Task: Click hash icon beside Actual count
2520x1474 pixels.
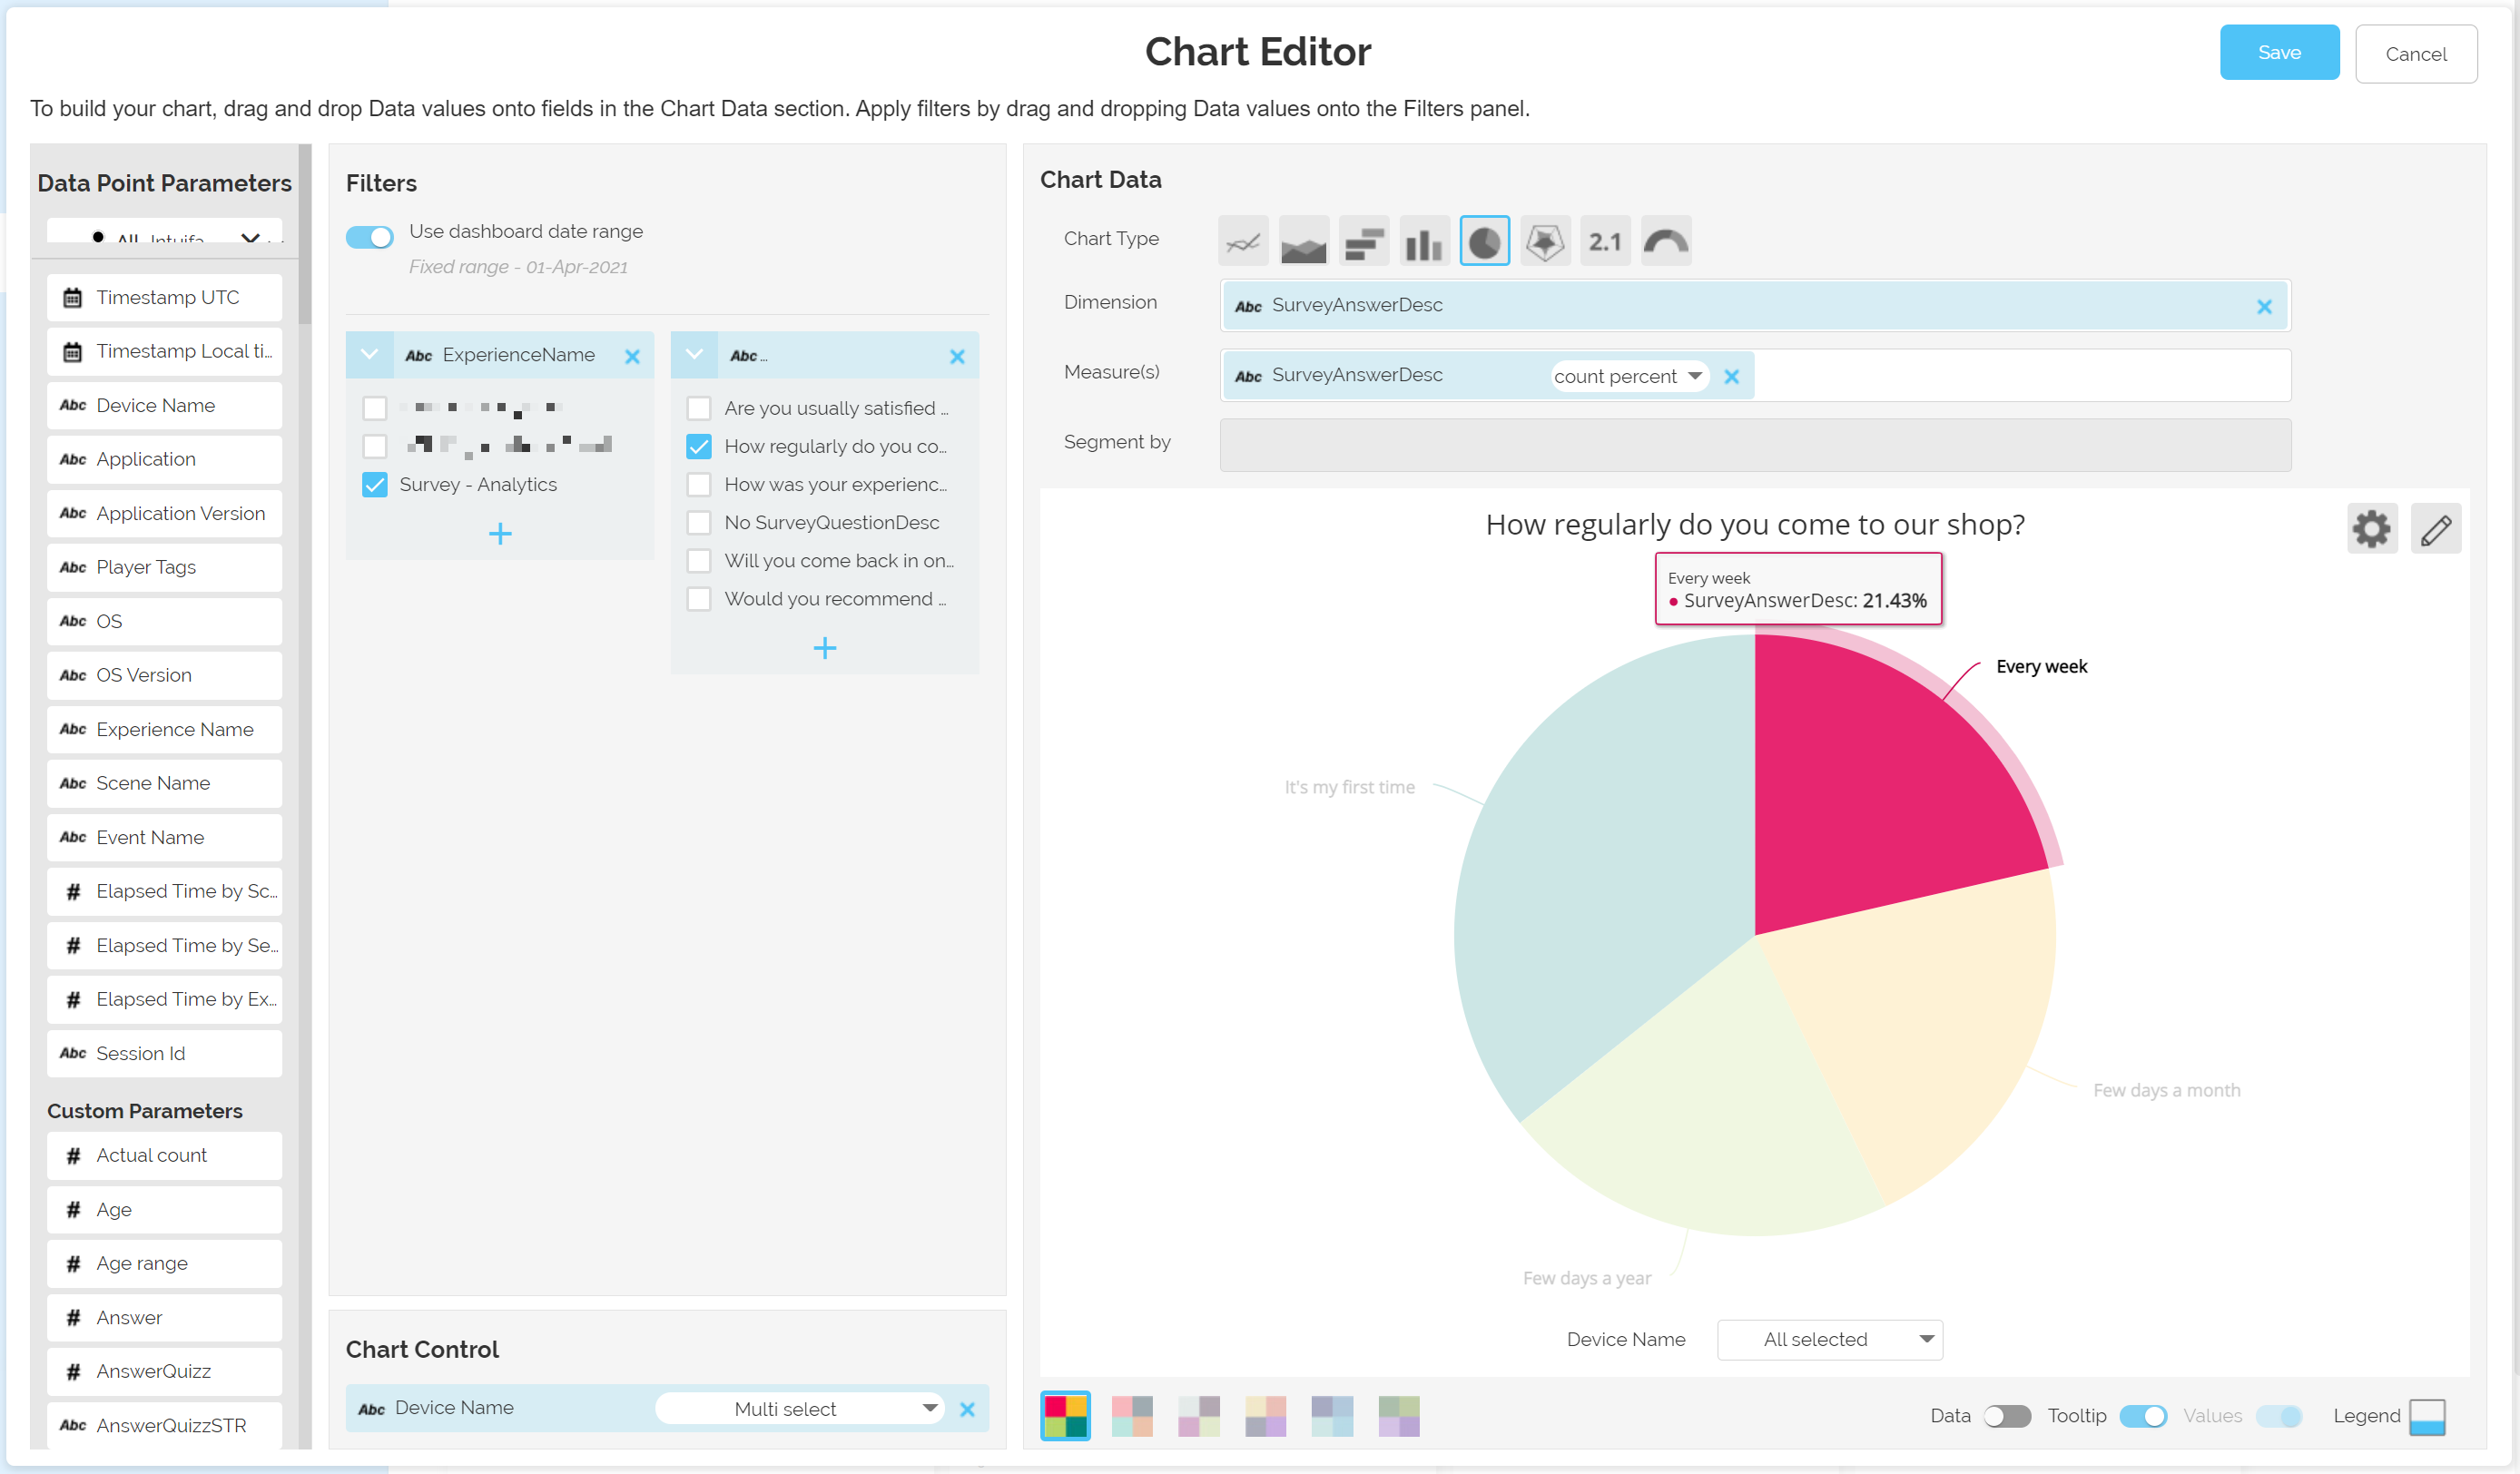Action: 73,1156
